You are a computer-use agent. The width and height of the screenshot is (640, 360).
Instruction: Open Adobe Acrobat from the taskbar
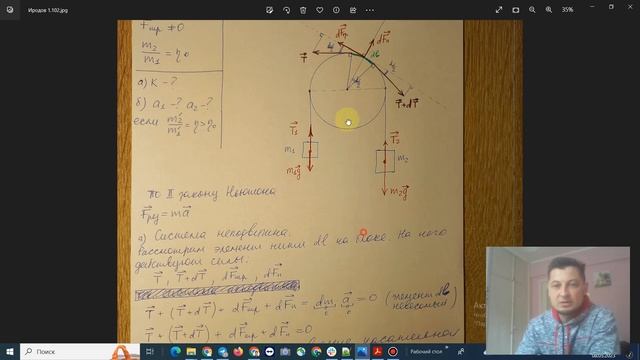[378, 351]
